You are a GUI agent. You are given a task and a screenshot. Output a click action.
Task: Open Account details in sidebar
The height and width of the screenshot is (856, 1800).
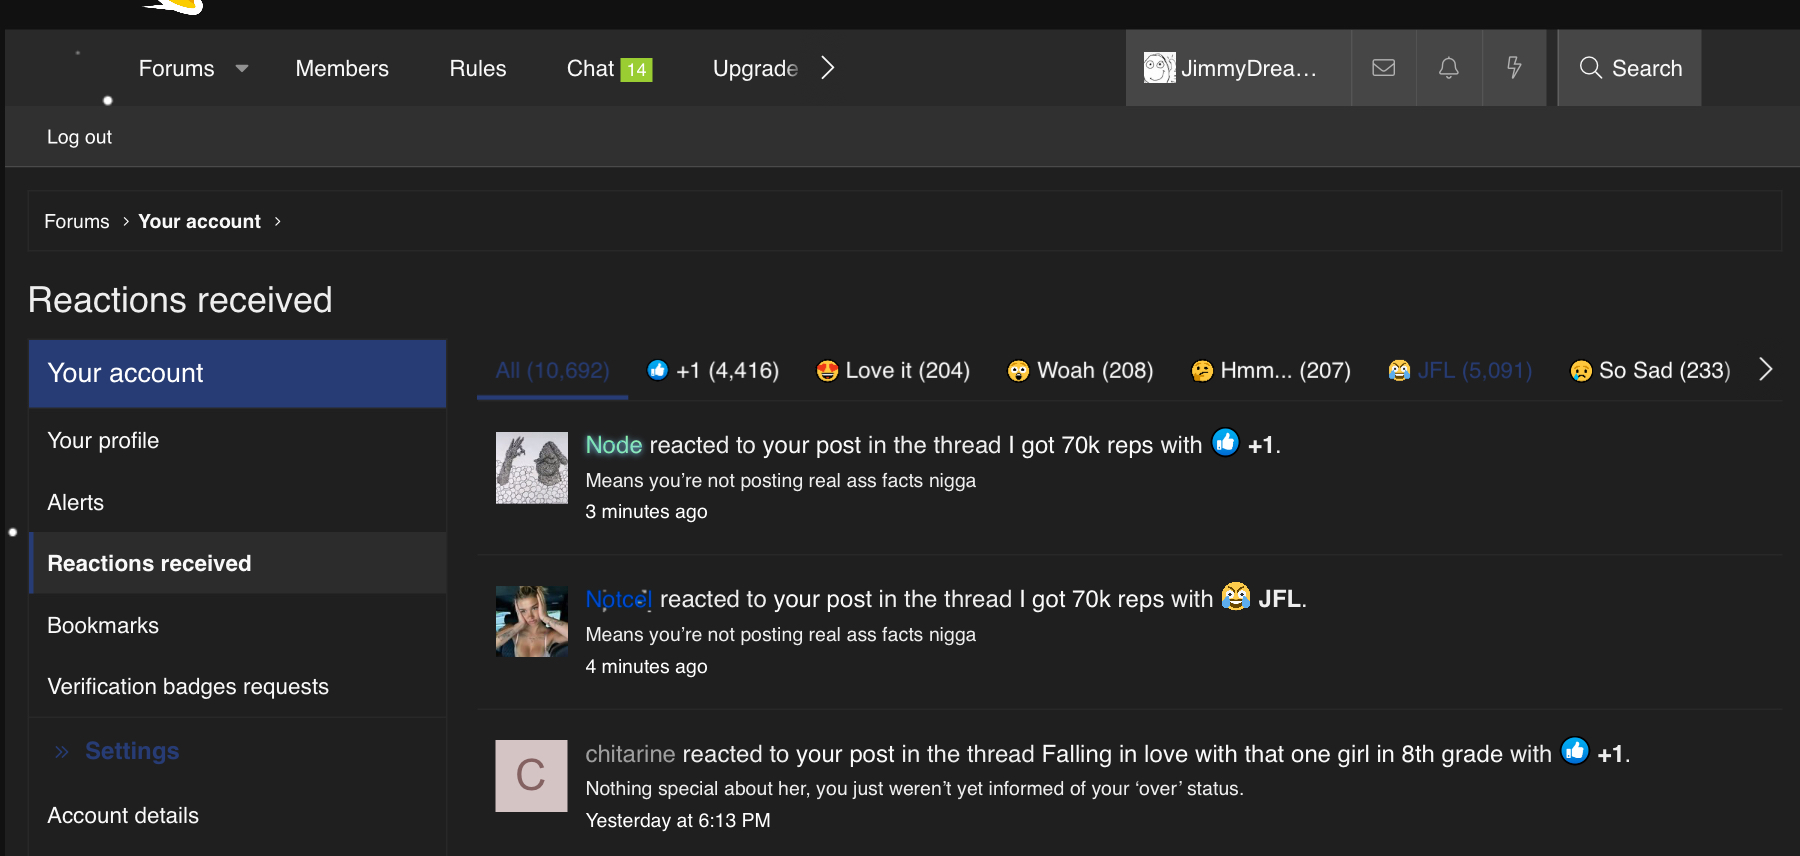tap(123, 816)
